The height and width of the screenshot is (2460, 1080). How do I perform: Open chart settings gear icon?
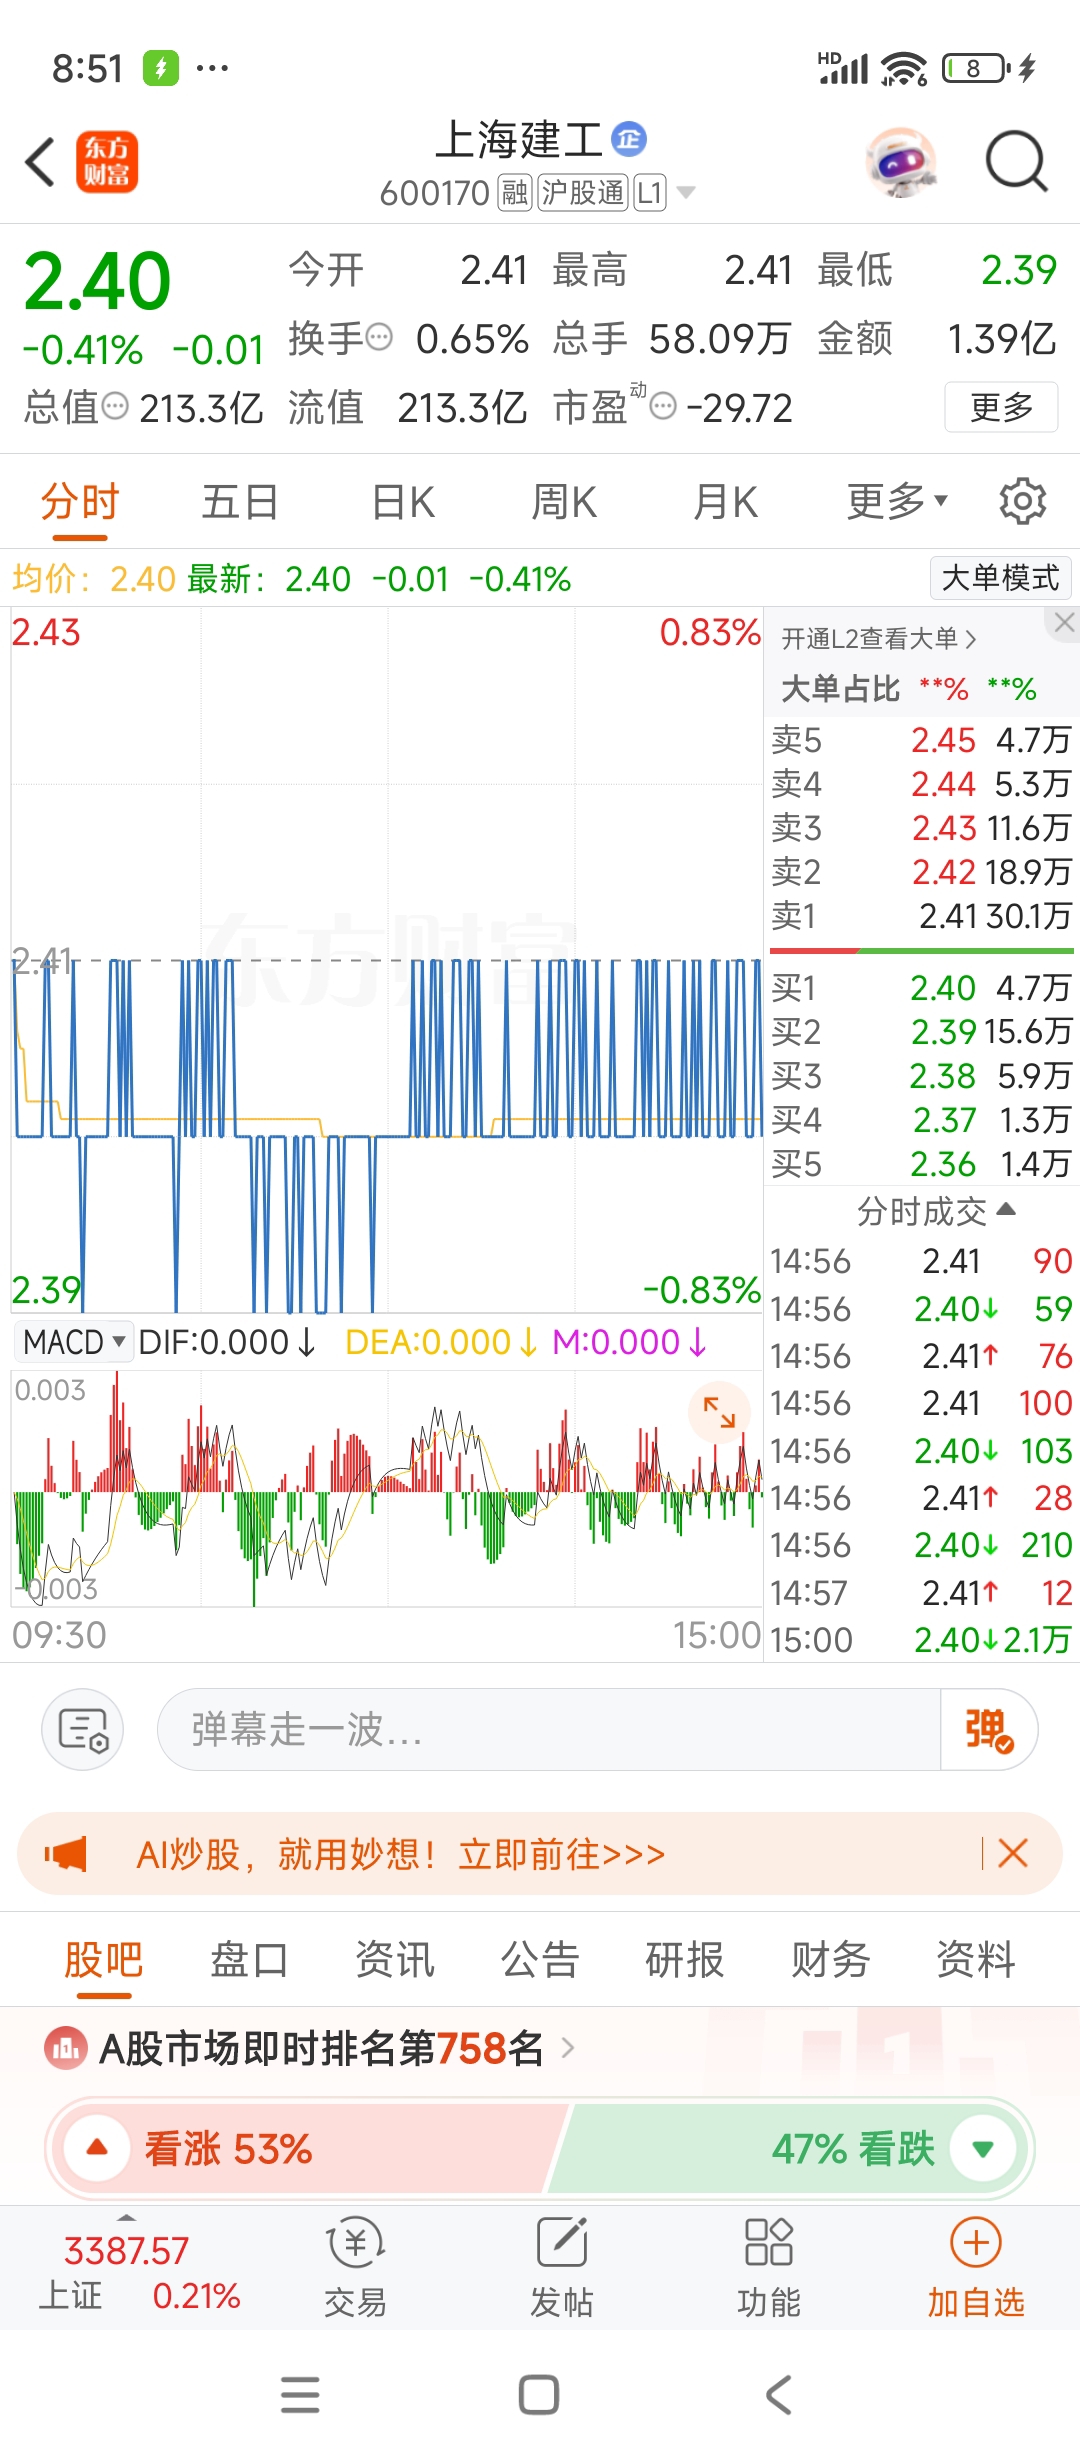point(1022,501)
